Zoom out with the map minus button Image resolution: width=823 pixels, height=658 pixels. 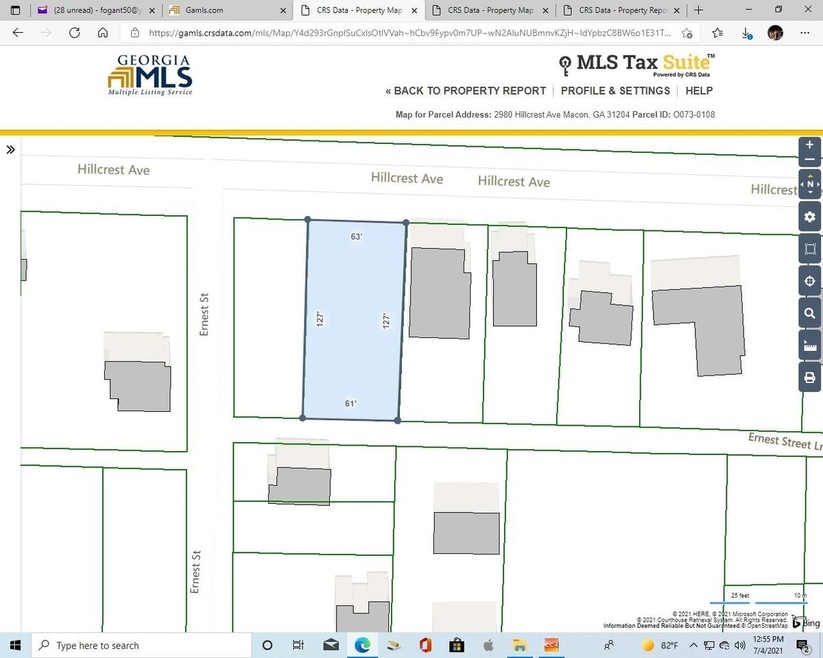(810, 160)
